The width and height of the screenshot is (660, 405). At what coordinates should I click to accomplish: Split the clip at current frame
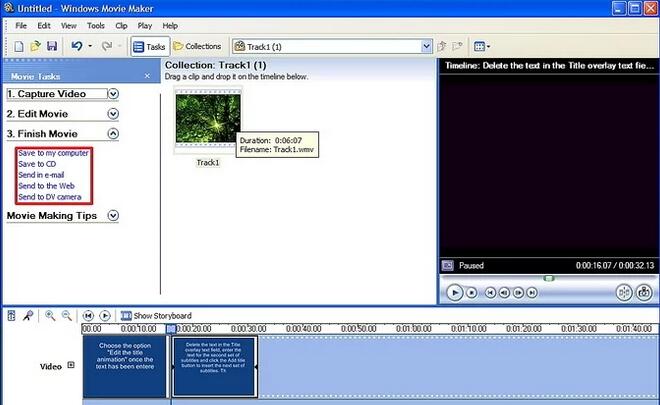pyautogui.click(x=624, y=292)
